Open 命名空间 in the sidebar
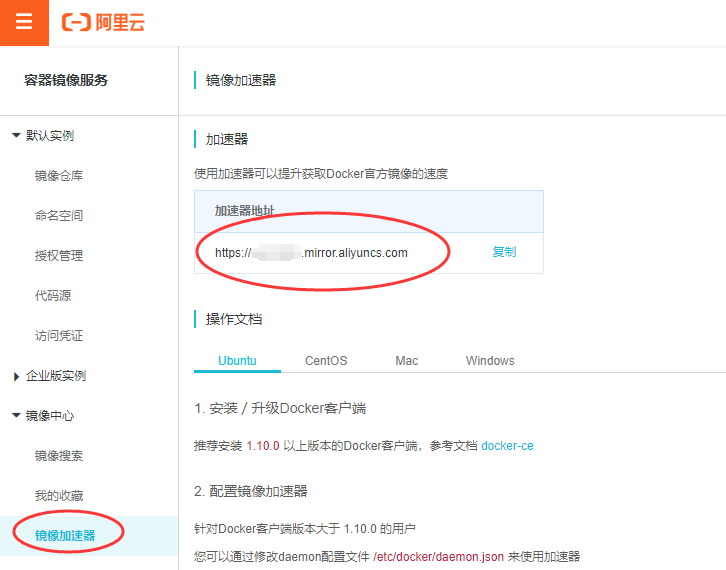 pyautogui.click(x=59, y=216)
